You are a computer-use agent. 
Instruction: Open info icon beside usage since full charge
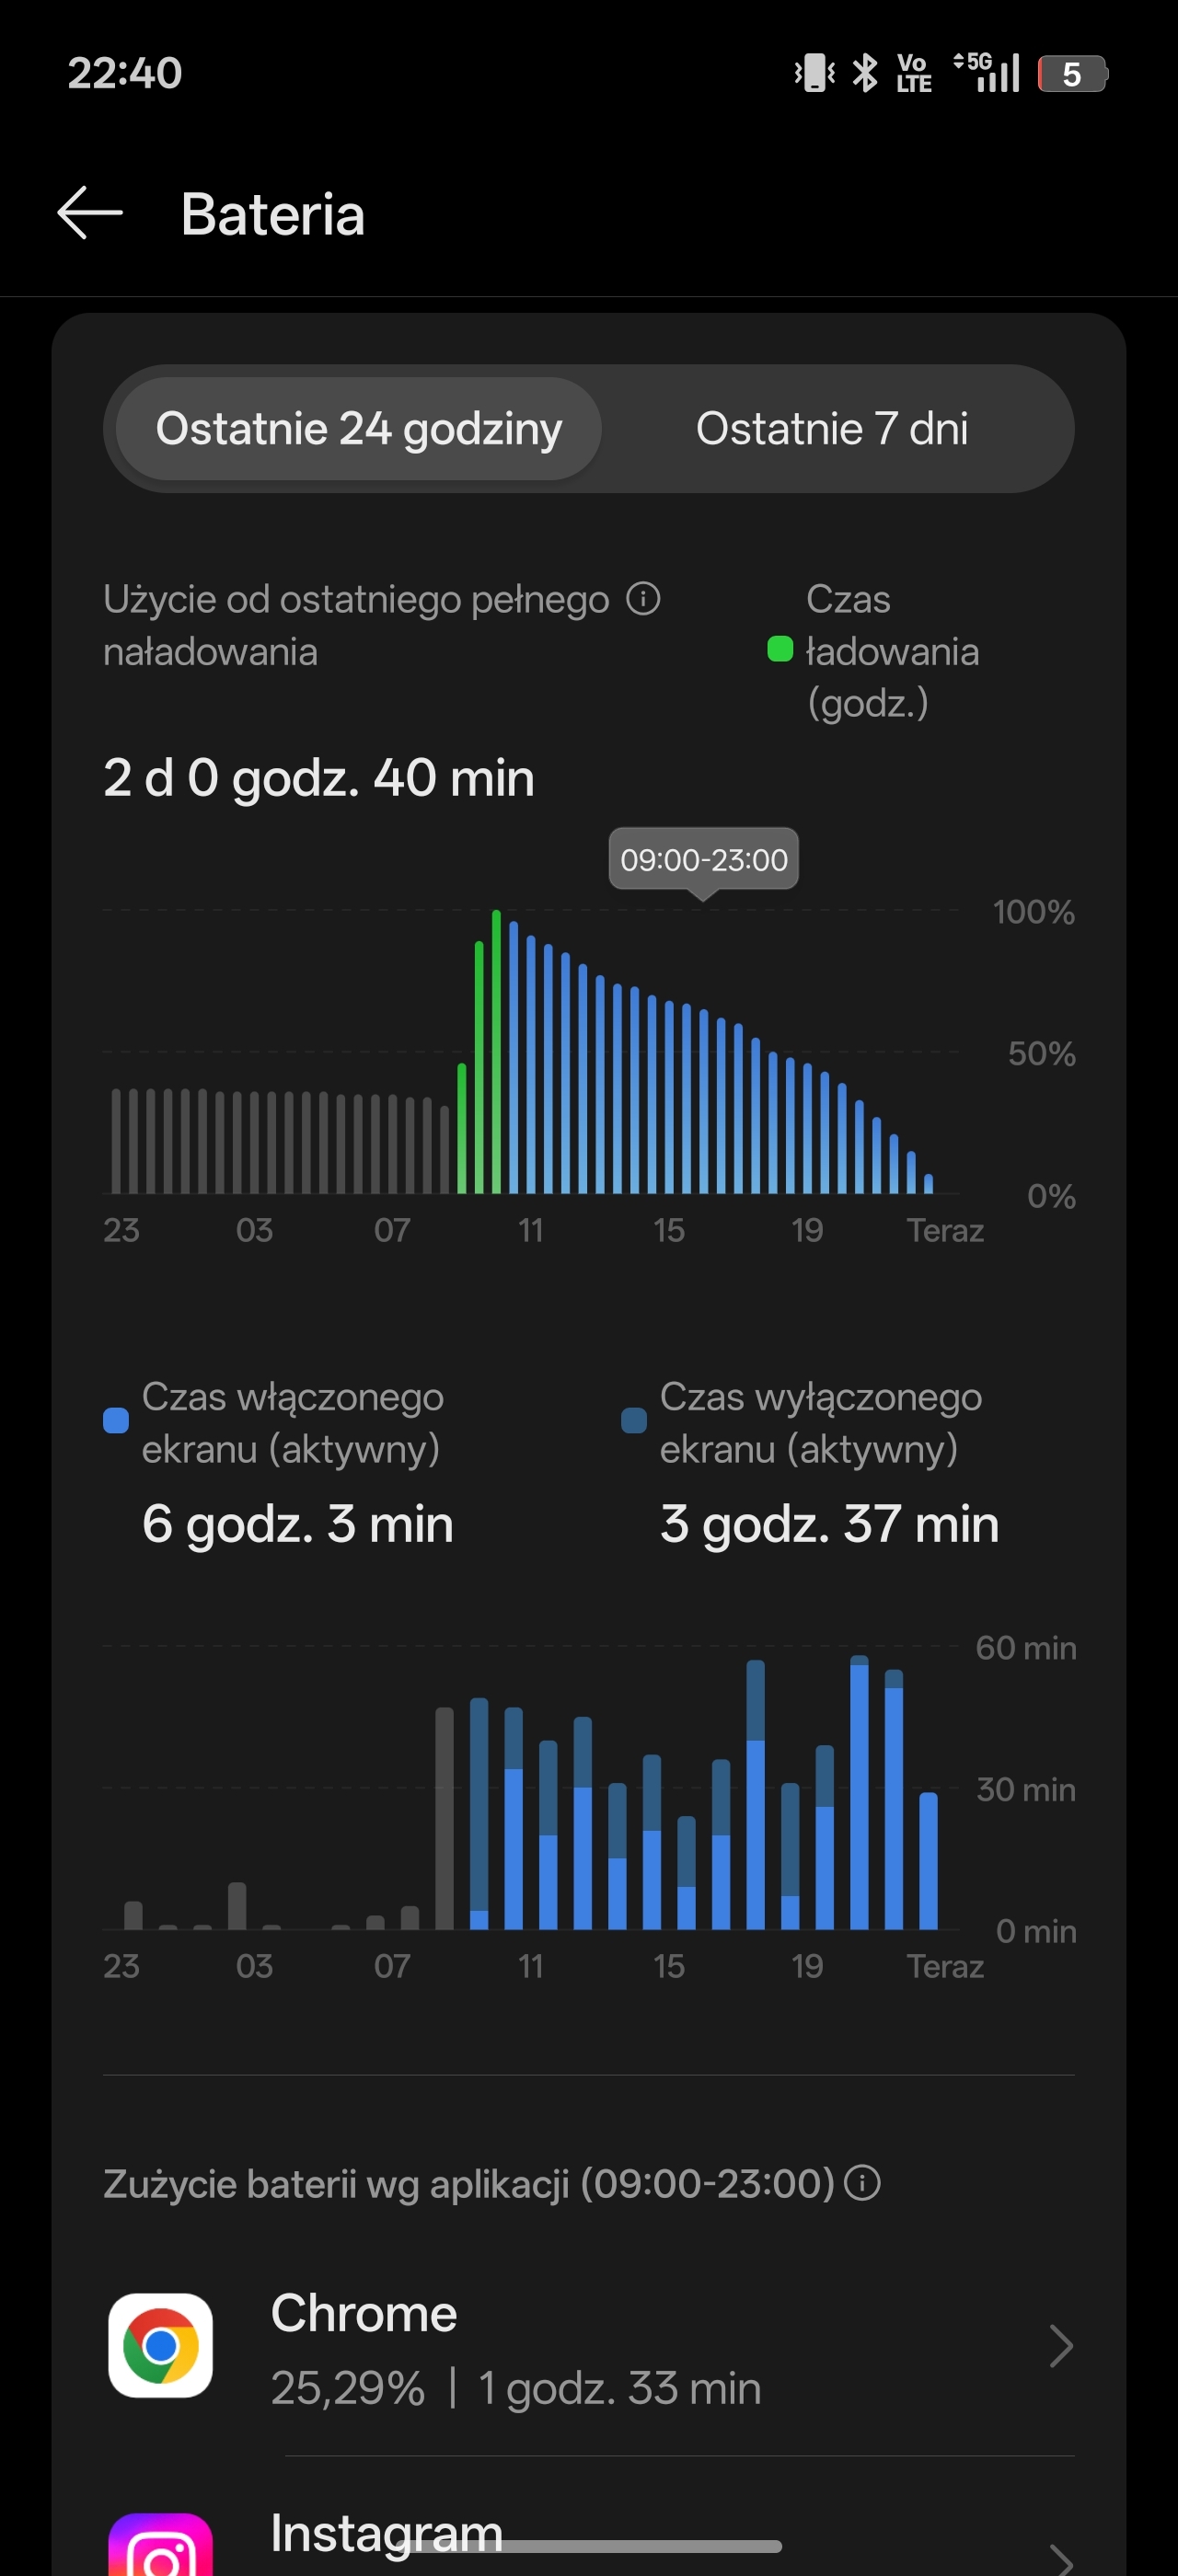click(643, 599)
